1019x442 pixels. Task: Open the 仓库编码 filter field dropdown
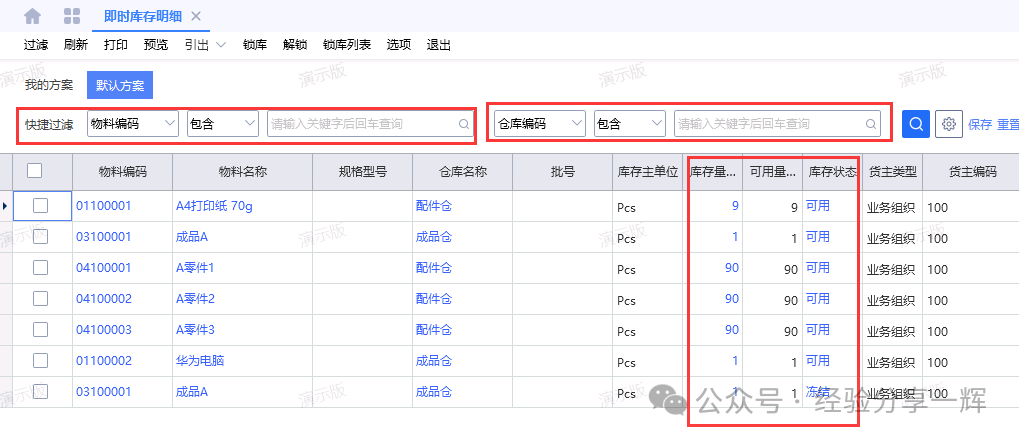[x=575, y=124]
